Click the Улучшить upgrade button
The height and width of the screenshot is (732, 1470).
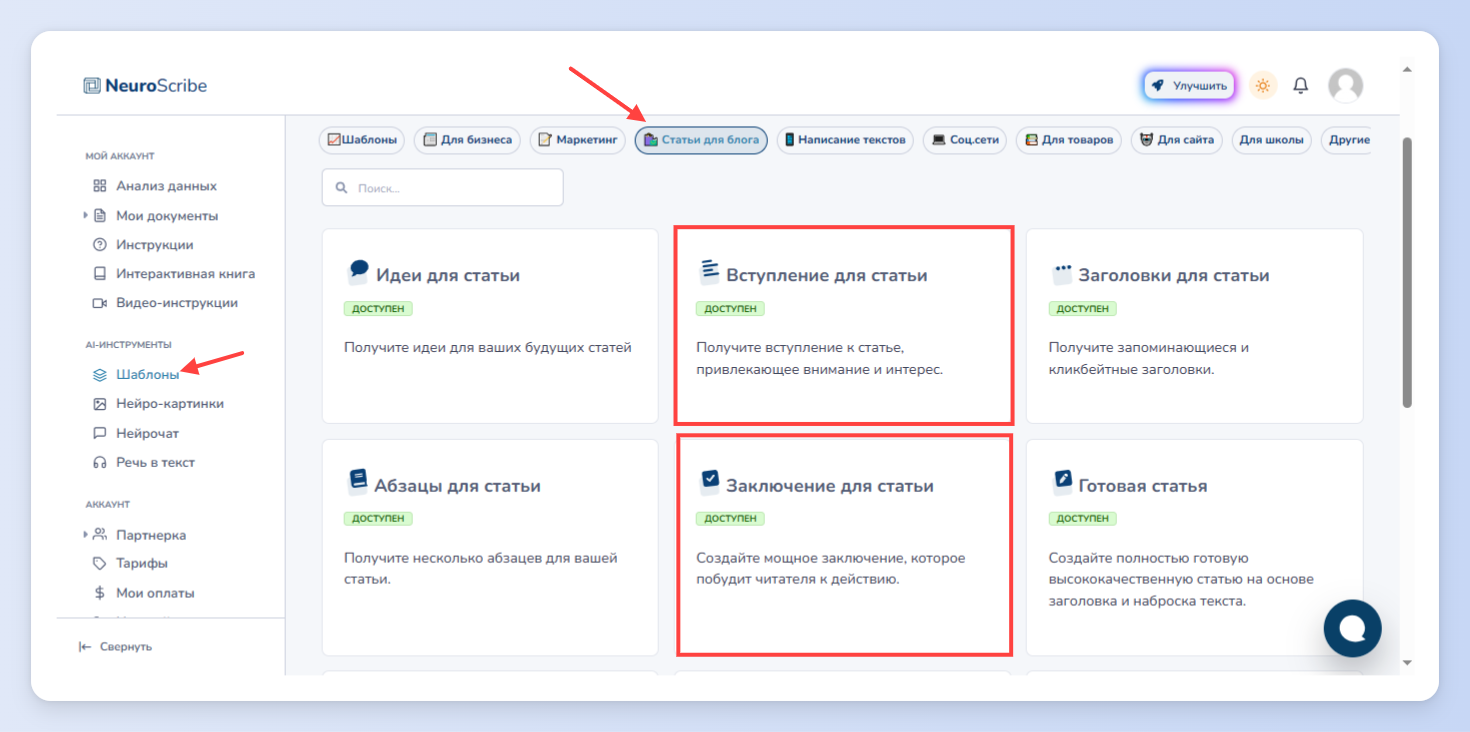coord(1189,86)
